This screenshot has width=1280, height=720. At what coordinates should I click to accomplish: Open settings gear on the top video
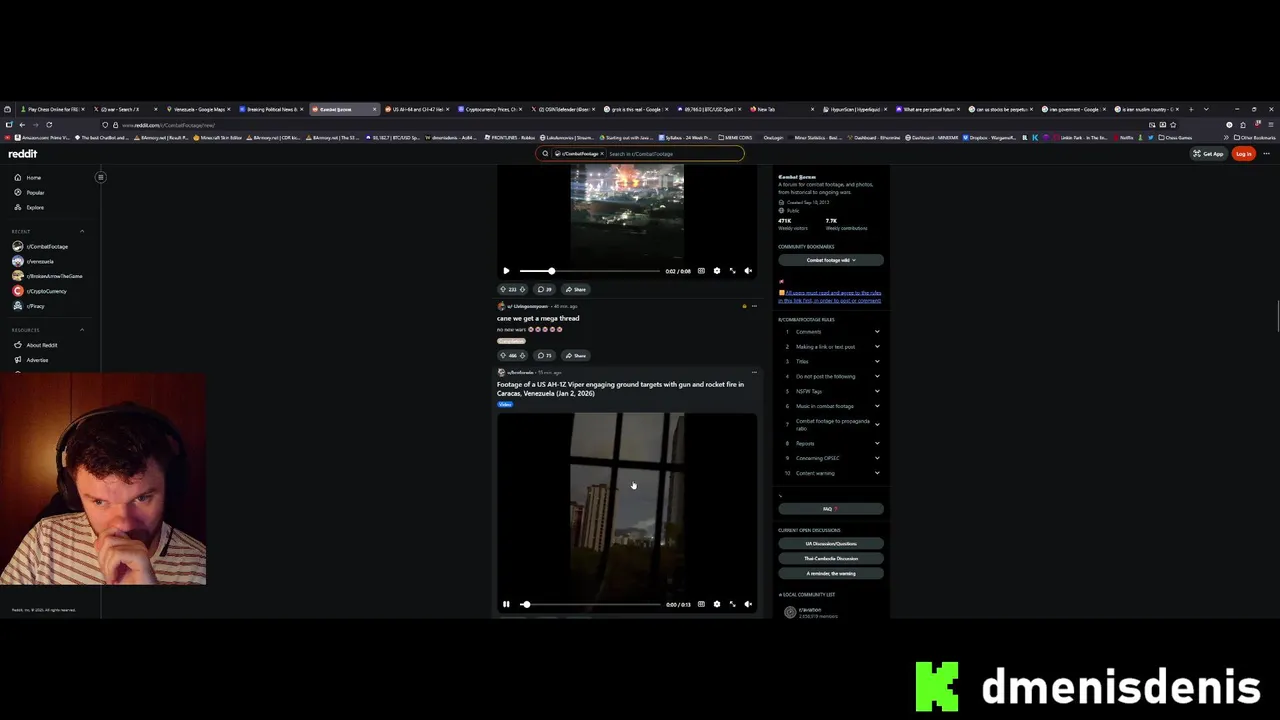(716, 271)
